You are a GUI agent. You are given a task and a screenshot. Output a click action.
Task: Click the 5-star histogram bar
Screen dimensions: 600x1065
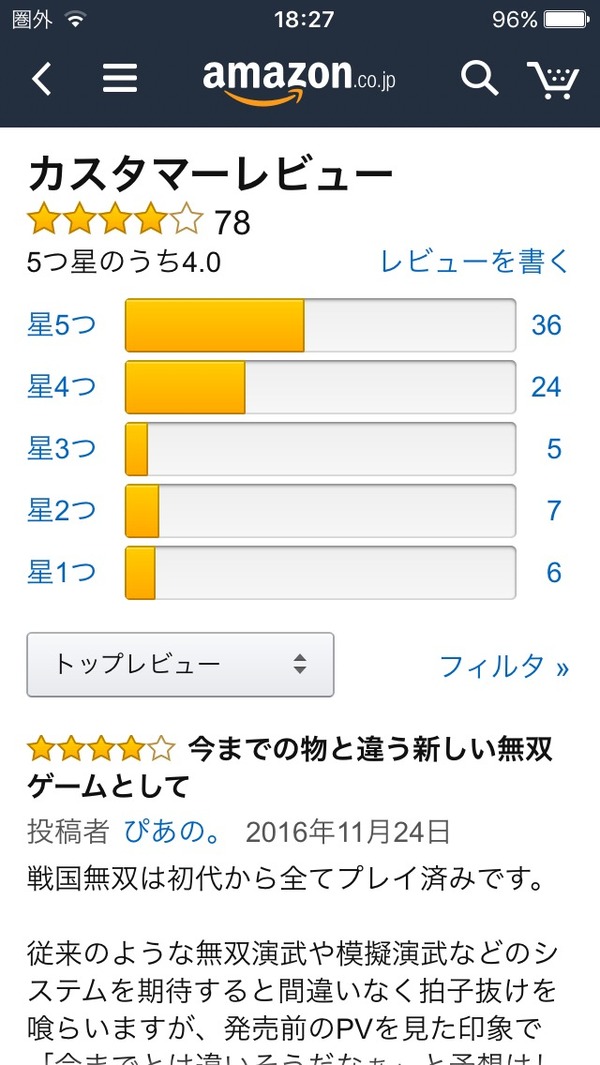[320, 325]
